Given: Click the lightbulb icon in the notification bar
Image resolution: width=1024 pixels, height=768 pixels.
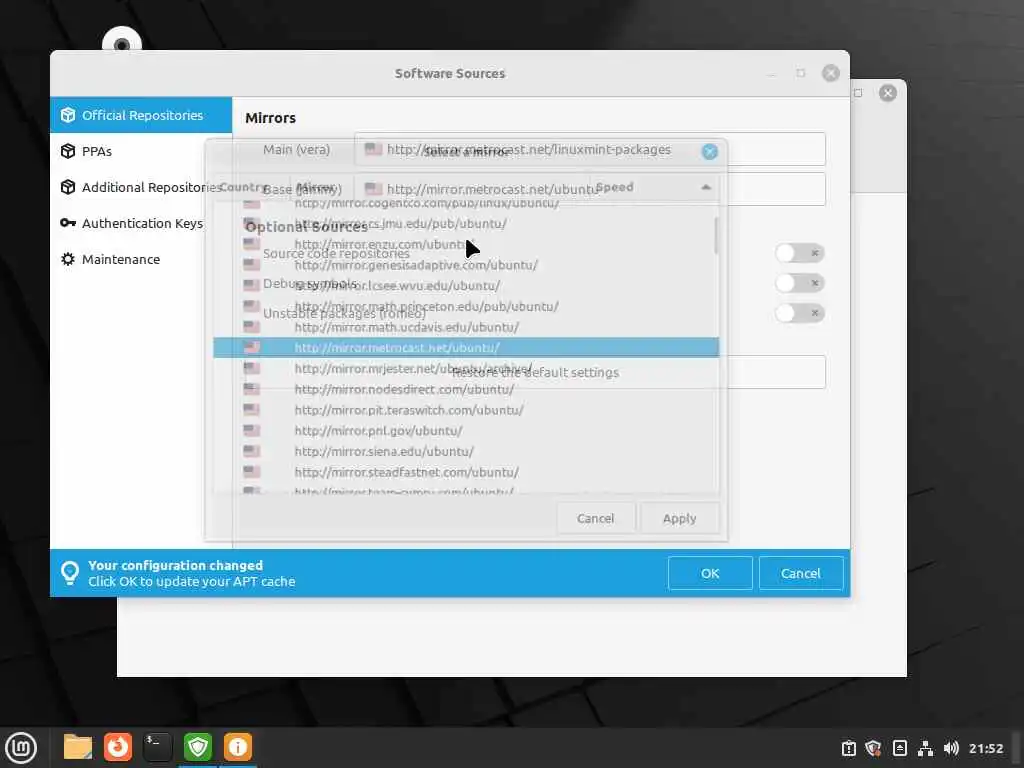Looking at the screenshot, I should point(69,573).
